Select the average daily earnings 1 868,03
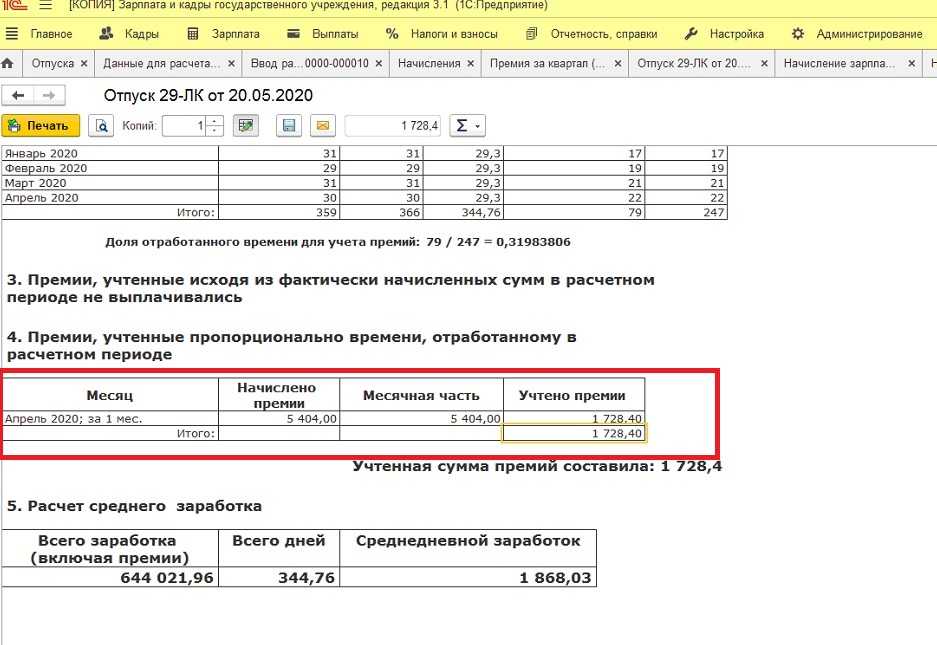The image size is (937, 645). 468,577
